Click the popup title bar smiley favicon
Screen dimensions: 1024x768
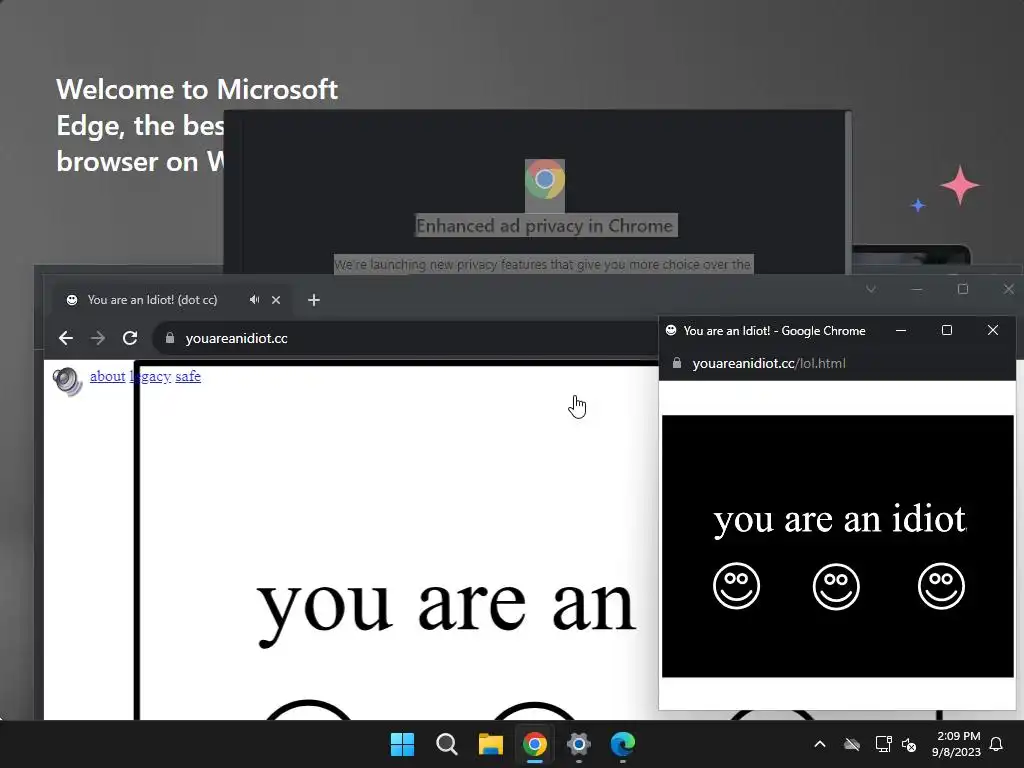click(x=671, y=330)
